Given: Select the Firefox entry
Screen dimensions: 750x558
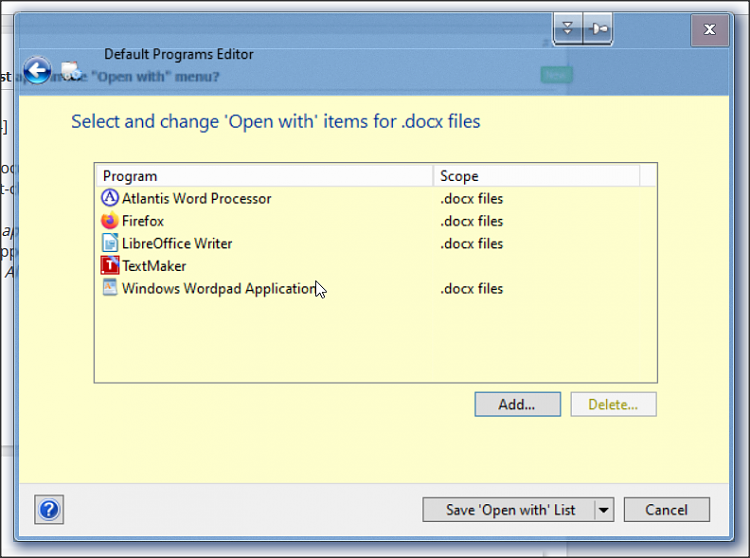Looking at the screenshot, I should click(x=375, y=220).
